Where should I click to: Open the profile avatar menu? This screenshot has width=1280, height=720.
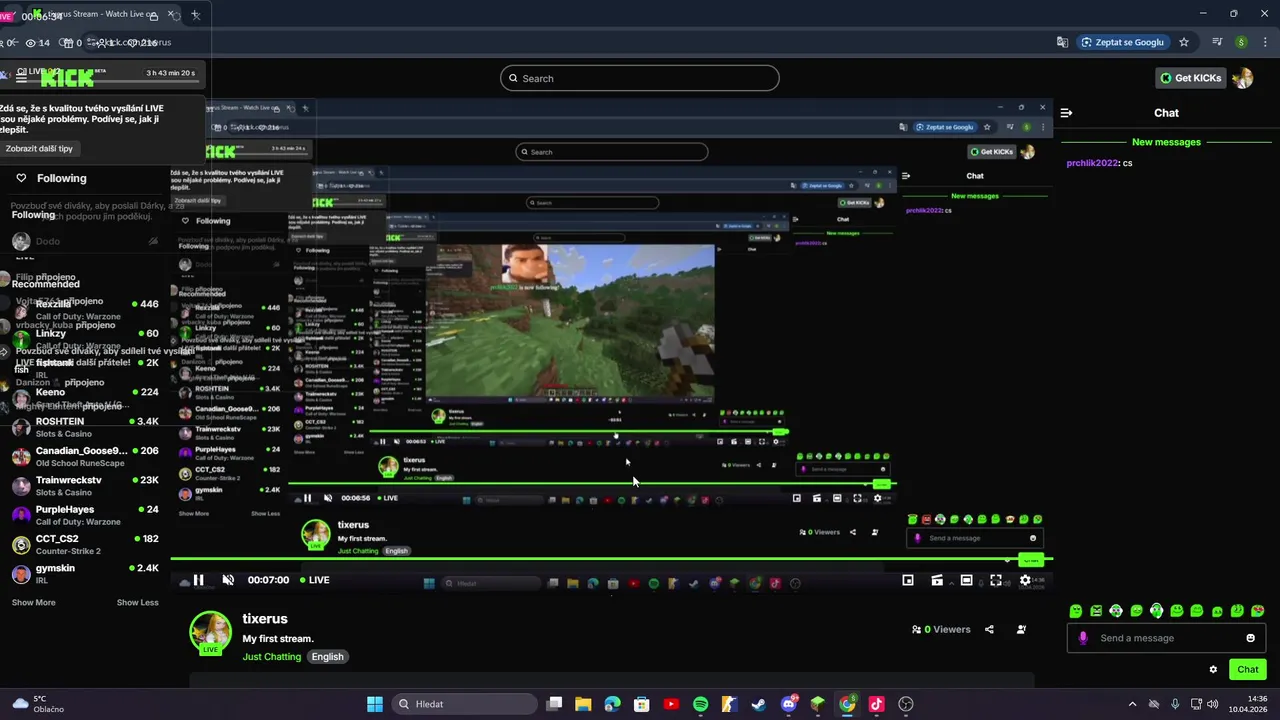coord(1243,78)
